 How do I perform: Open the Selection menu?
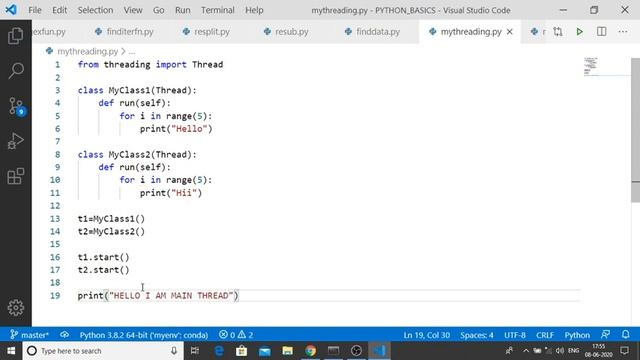coord(95,10)
